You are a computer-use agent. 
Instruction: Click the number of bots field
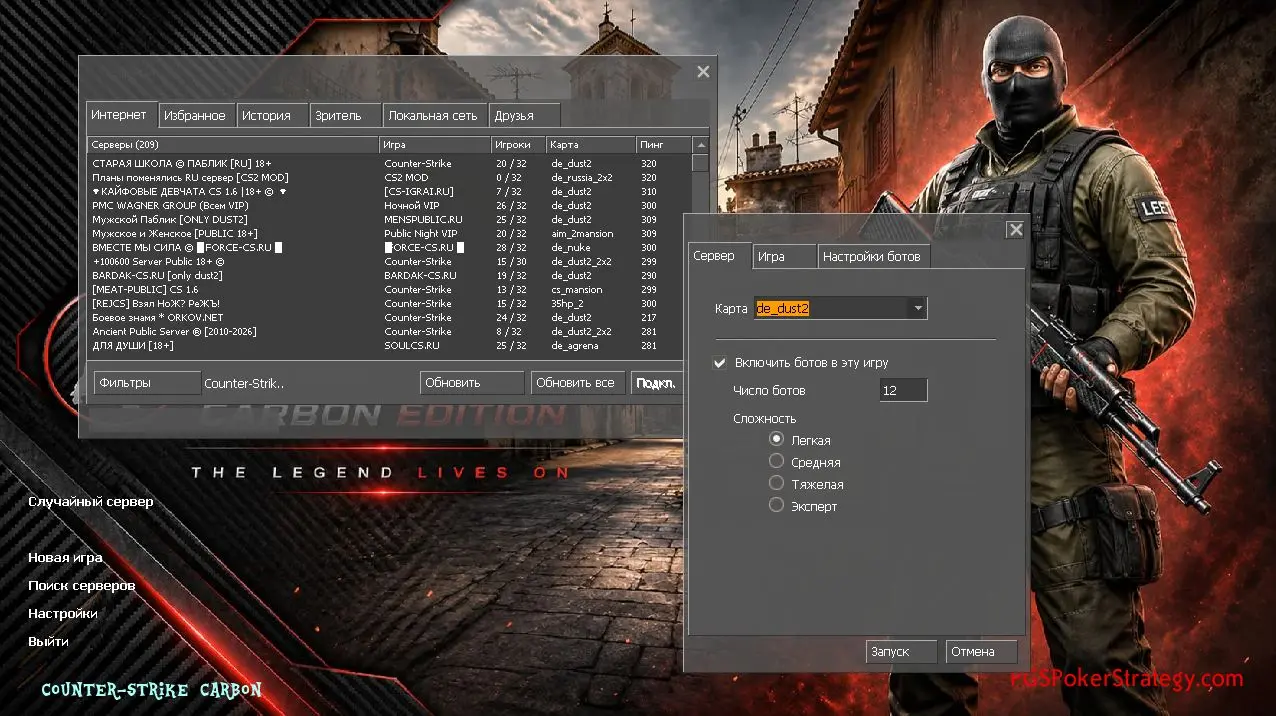coord(903,390)
